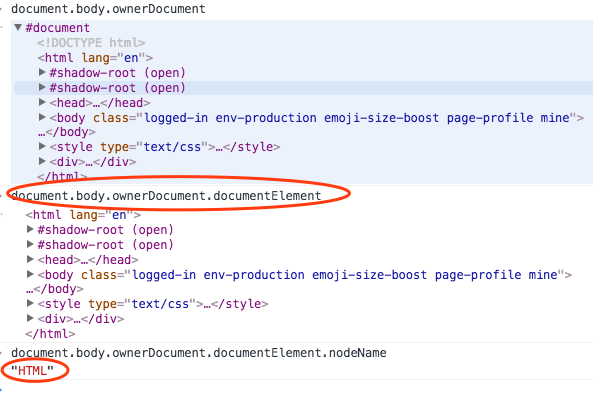Click the console entry 'document.body.ownerDocument'
This screenshot has width=593, height=398.
coord(108,9)
